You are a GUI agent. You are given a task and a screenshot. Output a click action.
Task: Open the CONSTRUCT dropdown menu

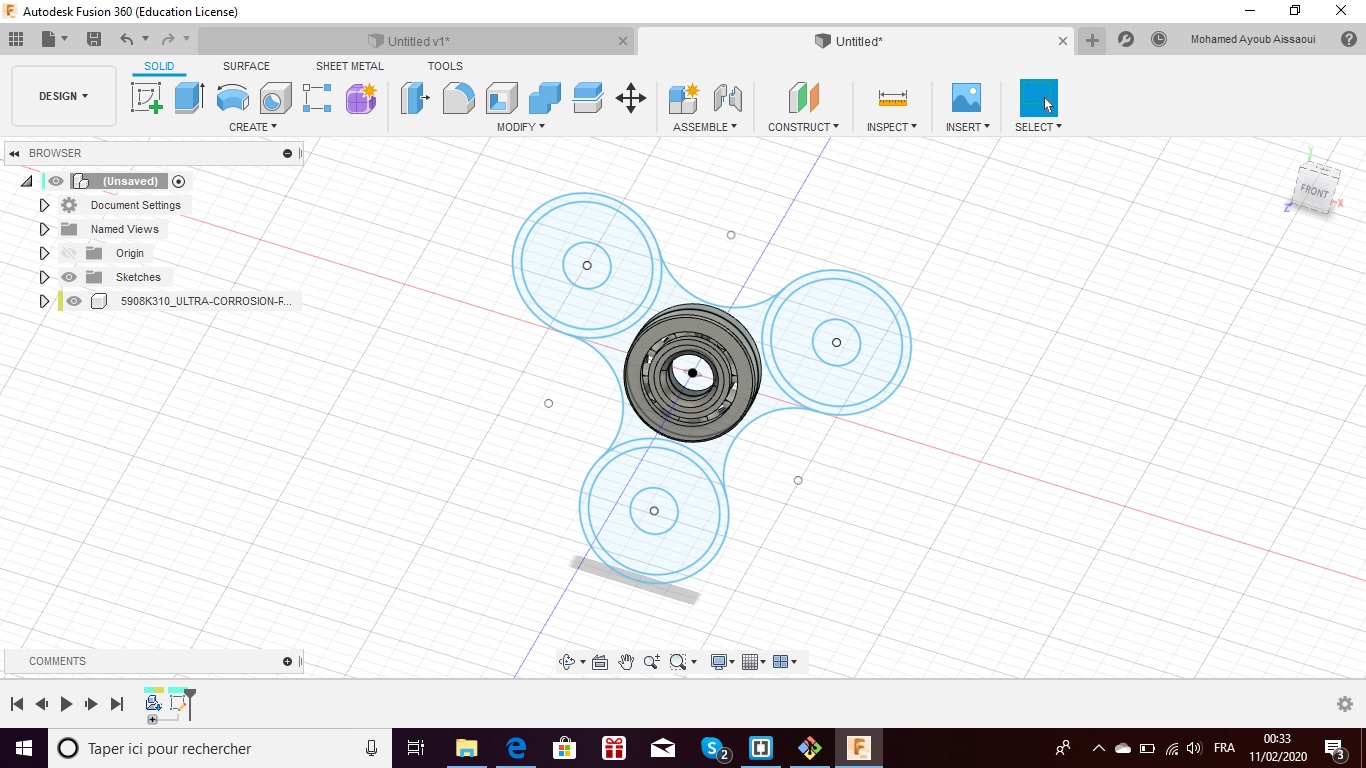click(803, 127)
